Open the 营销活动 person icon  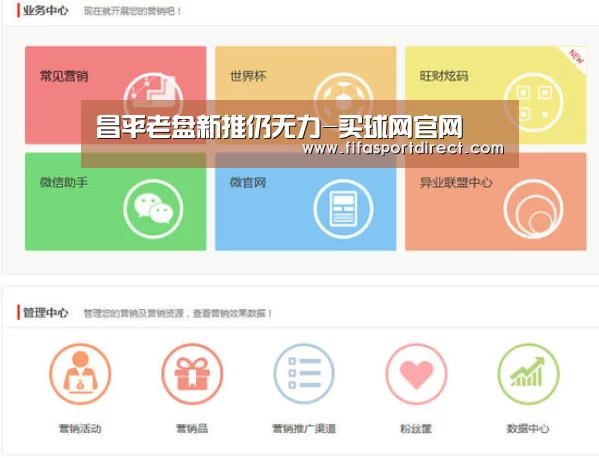[x=80, y=374]
